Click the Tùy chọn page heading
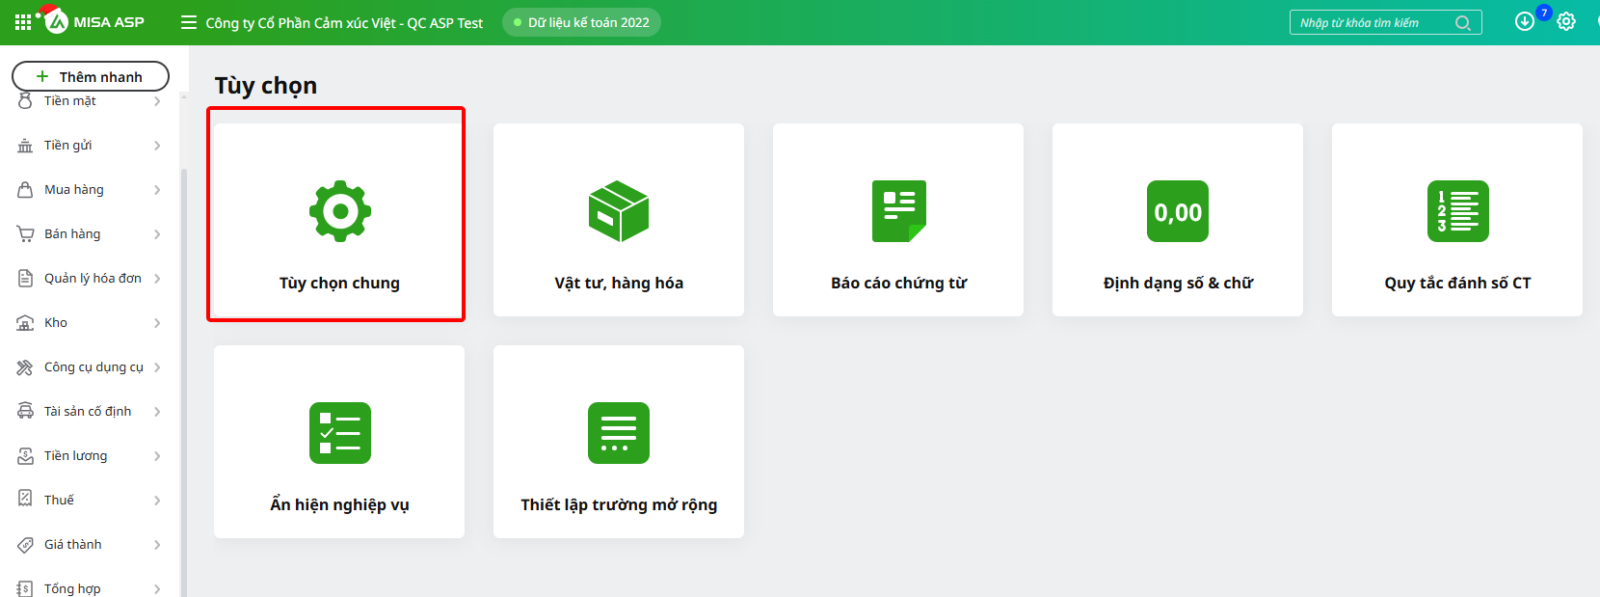 tap(266, 86)
